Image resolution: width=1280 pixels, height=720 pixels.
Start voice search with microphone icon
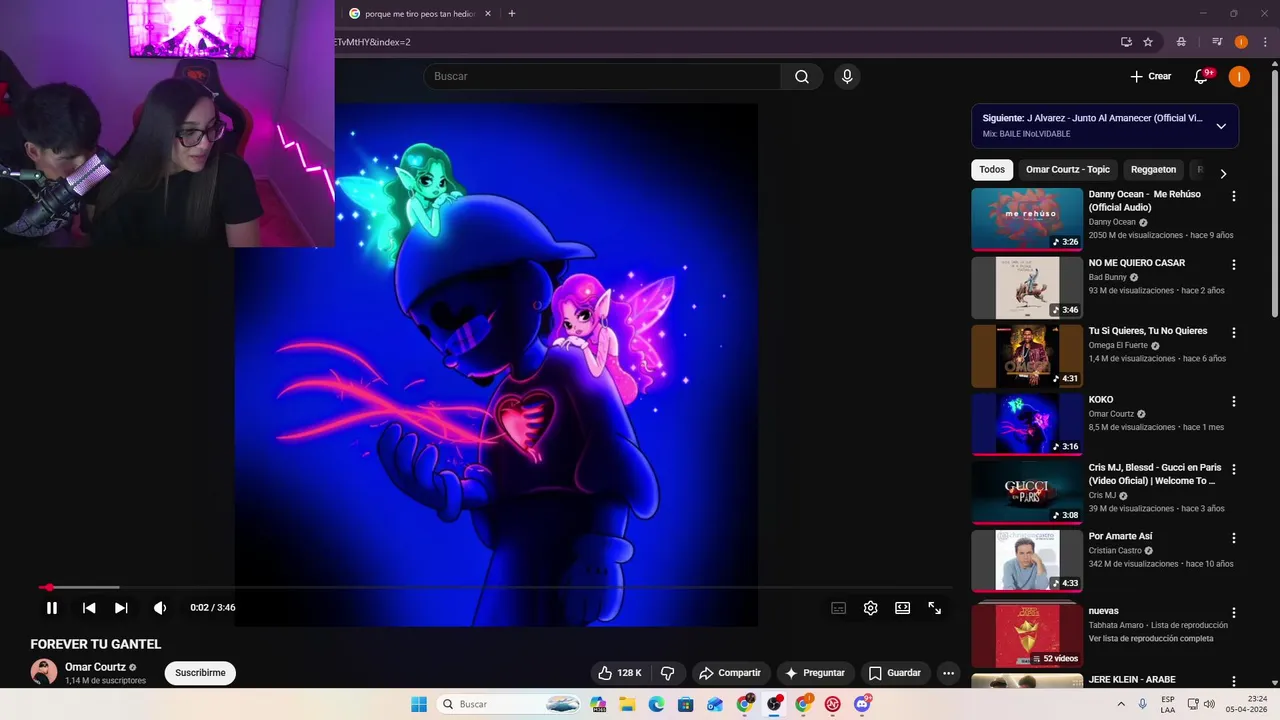847,76
